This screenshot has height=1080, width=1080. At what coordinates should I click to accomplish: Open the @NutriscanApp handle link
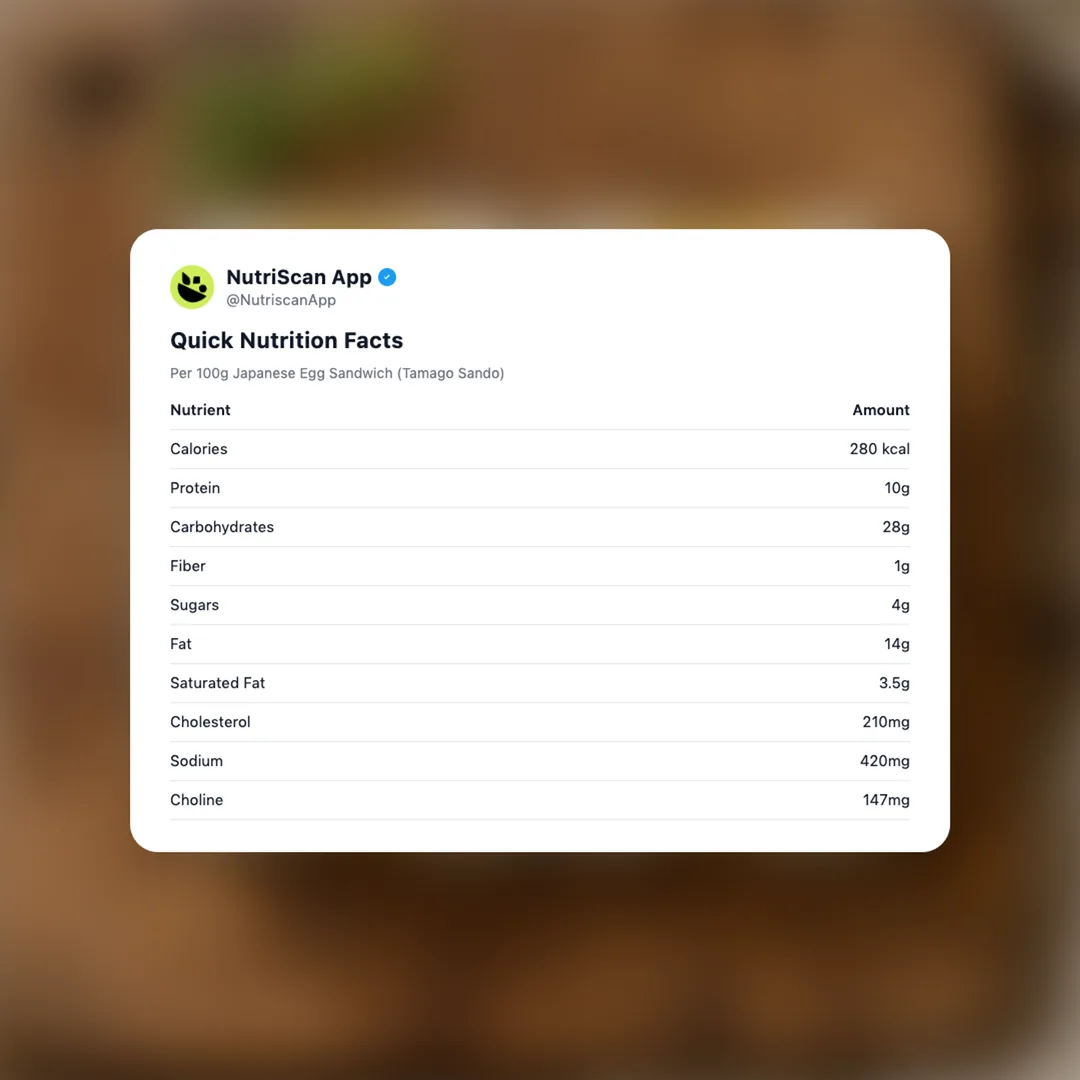[x=280, y=300]
